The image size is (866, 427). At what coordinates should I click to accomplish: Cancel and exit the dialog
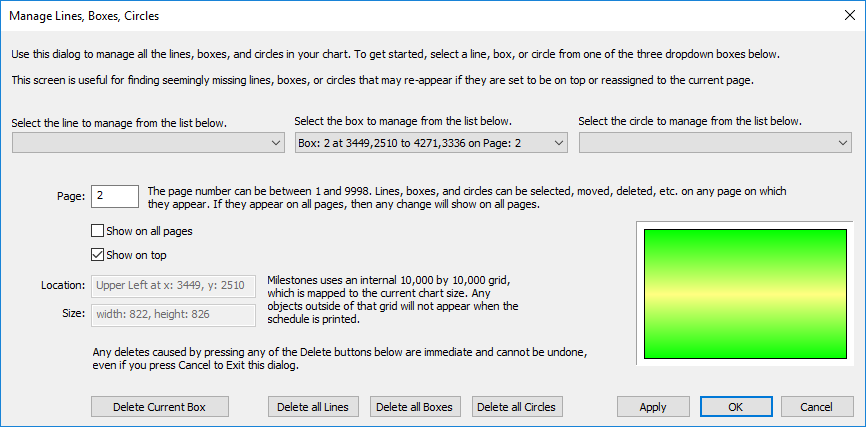(817, 407)
